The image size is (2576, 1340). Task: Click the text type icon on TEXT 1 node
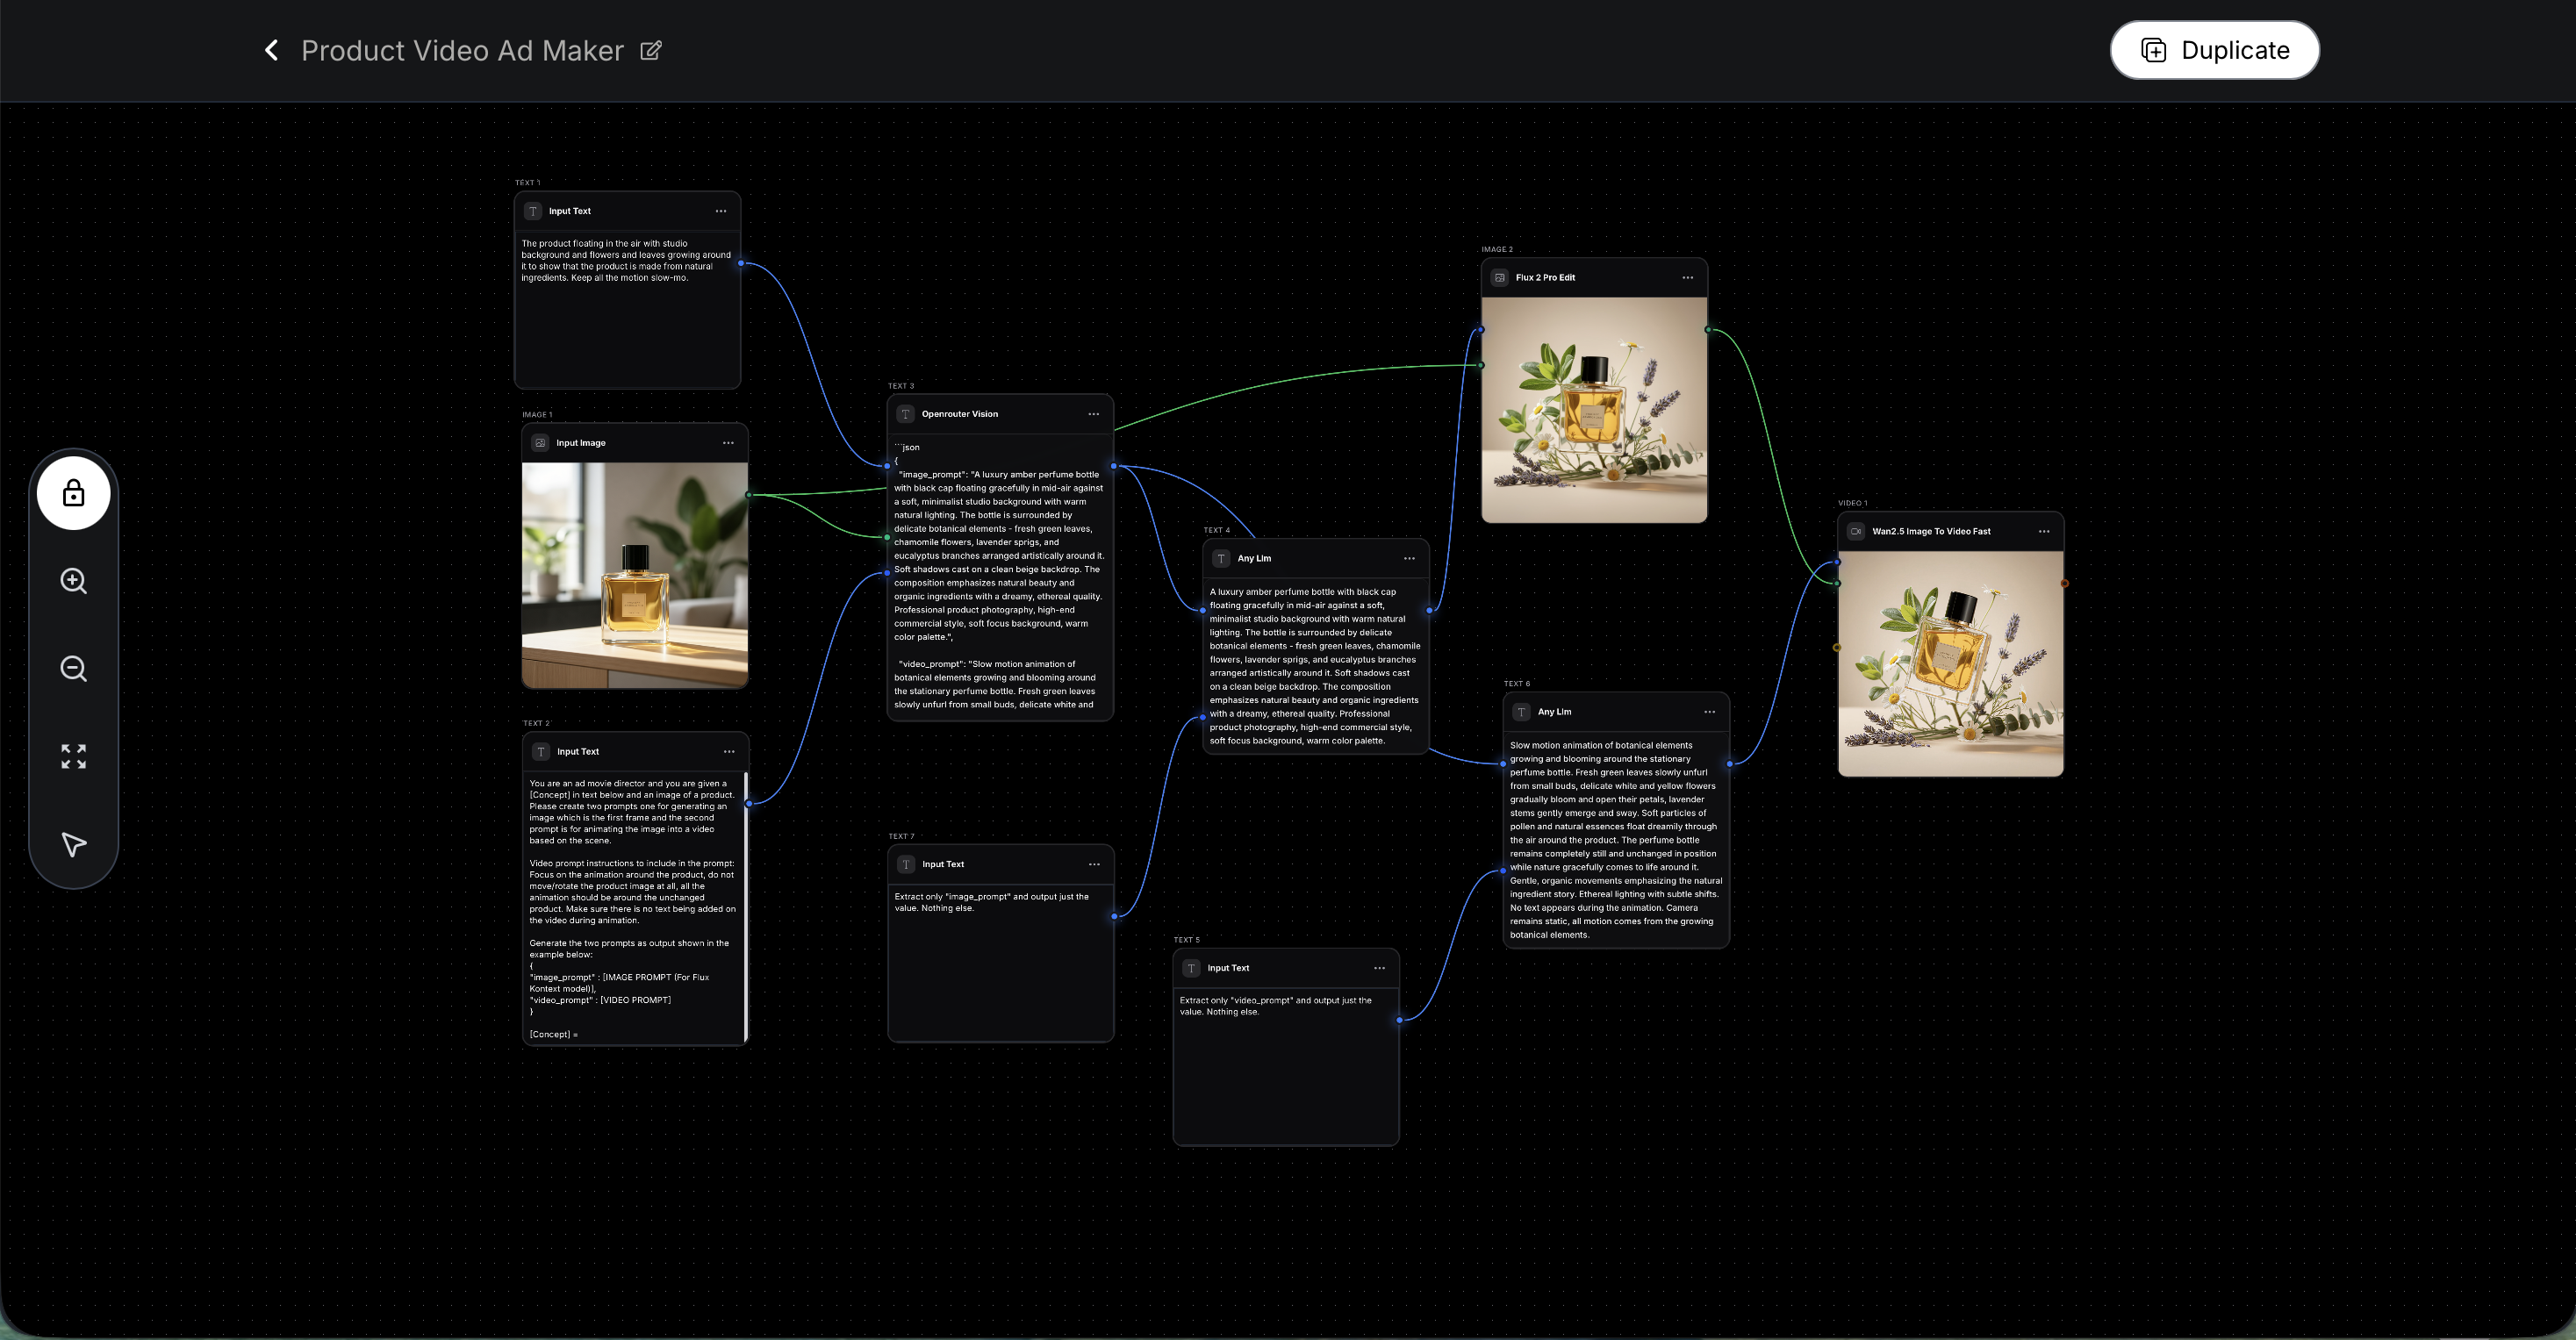point(533,211)
